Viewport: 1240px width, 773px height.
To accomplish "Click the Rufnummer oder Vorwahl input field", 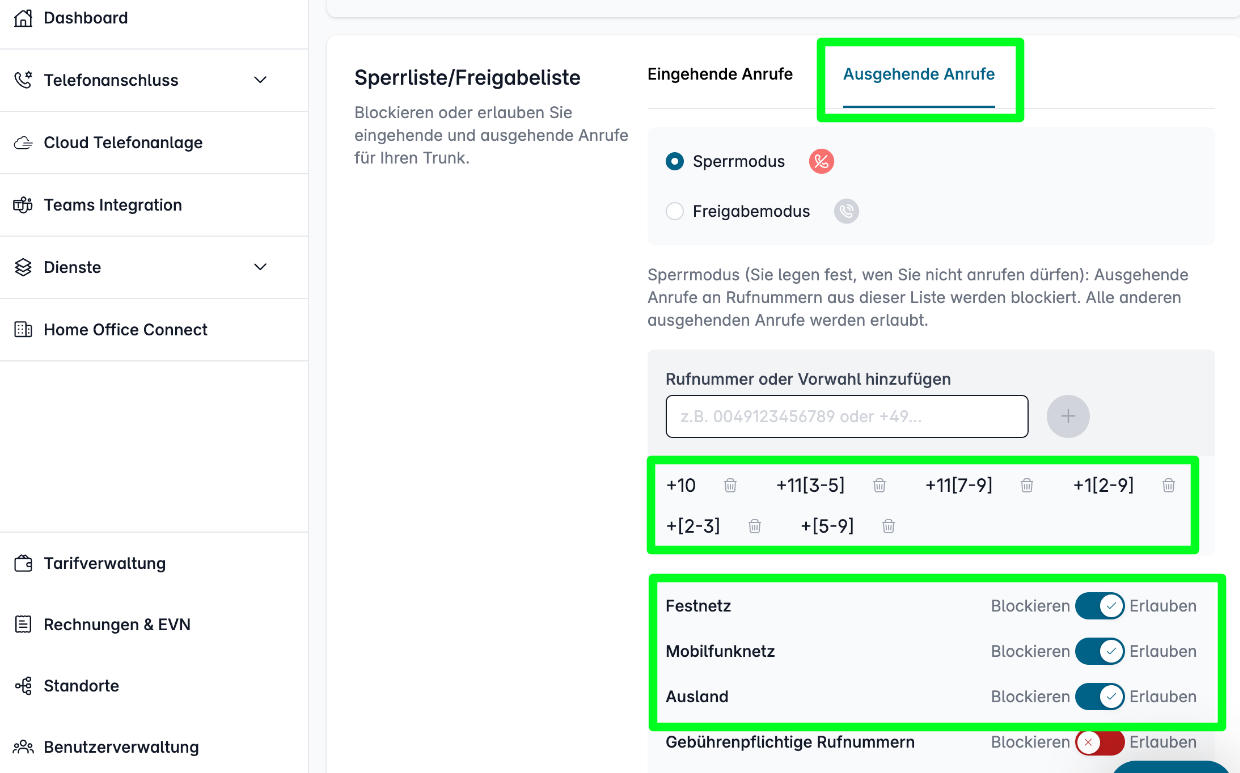I will pos(847,416).
